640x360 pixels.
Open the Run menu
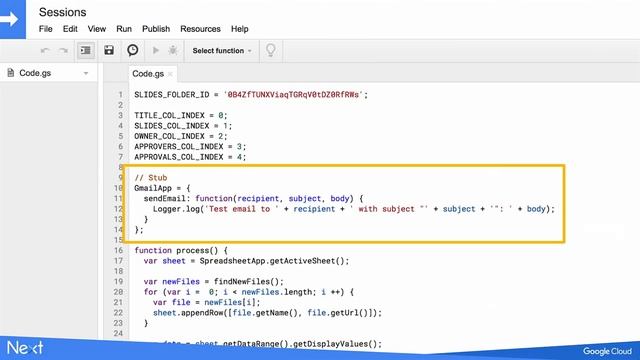point(124,29)
